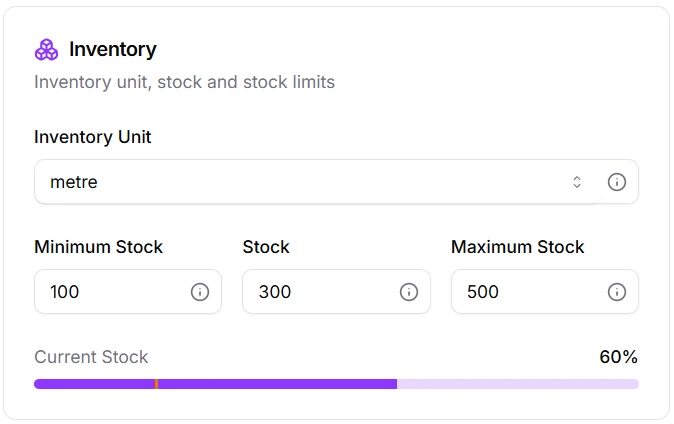Click the Minimum Stock label
674x424 pixels.
pos(98,247)
